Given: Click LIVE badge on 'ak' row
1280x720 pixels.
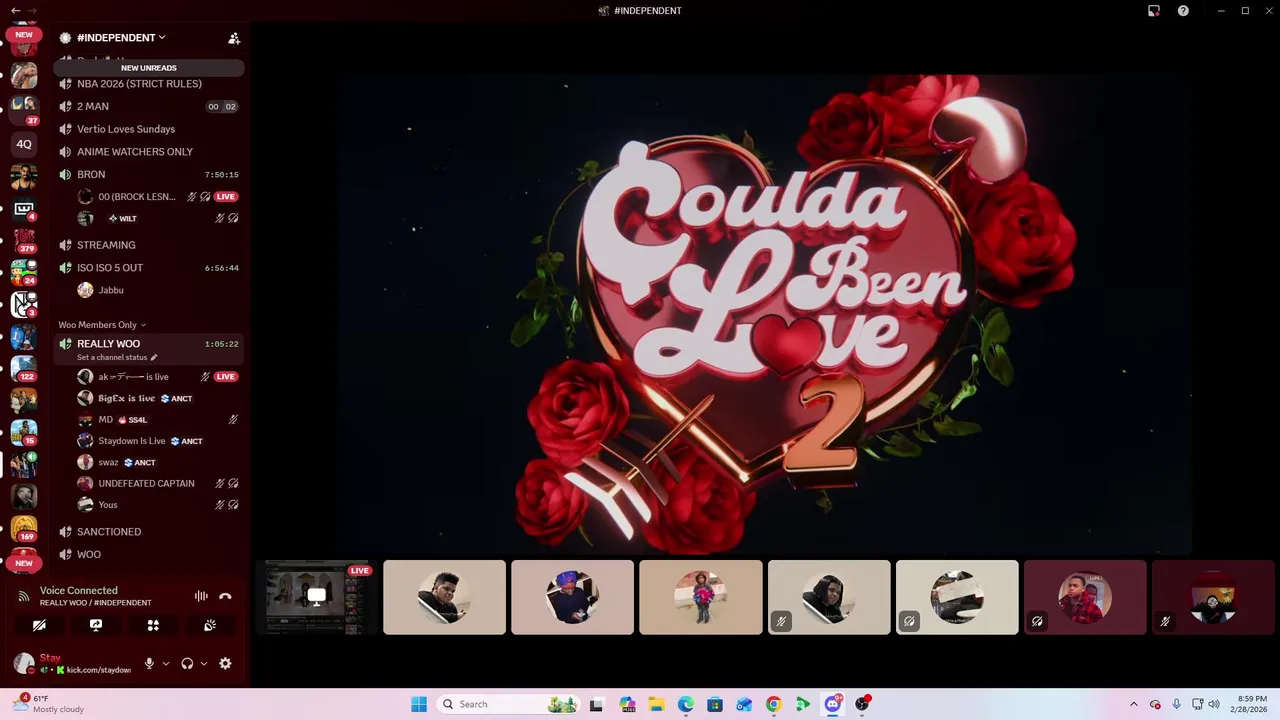Looking at the screenshot, I should coord(226,377).
